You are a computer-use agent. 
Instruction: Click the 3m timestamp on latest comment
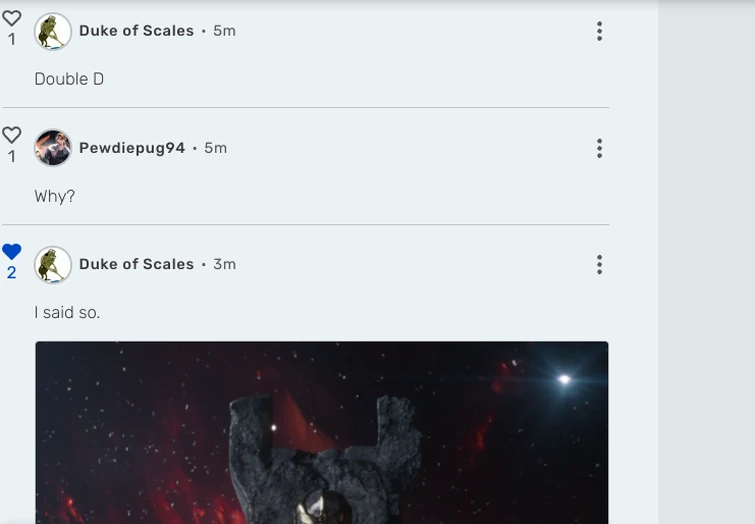[x=224, y=264]
